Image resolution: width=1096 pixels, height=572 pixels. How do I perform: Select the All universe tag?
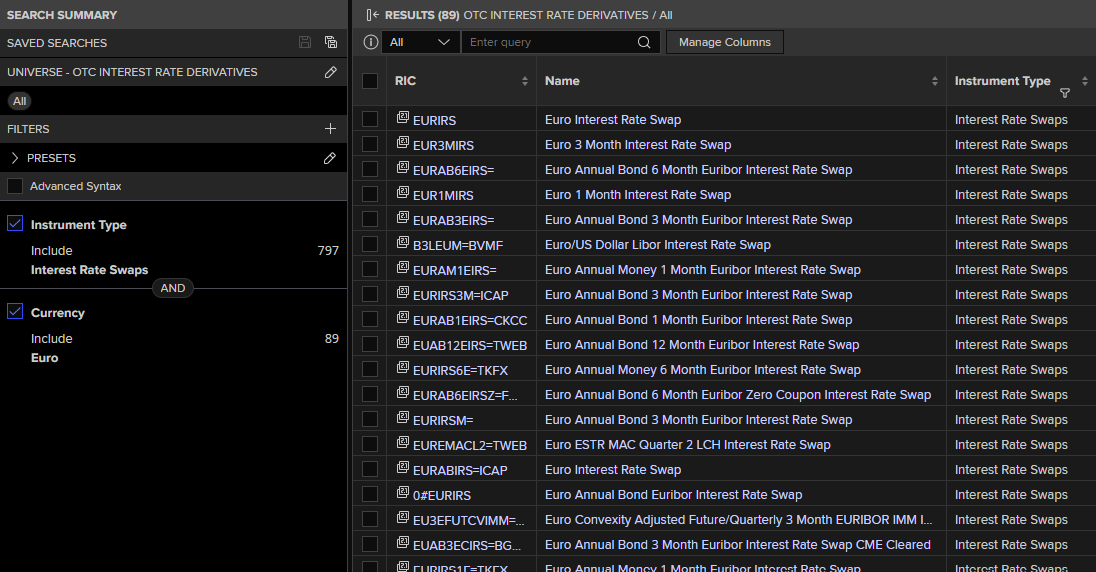20,101
